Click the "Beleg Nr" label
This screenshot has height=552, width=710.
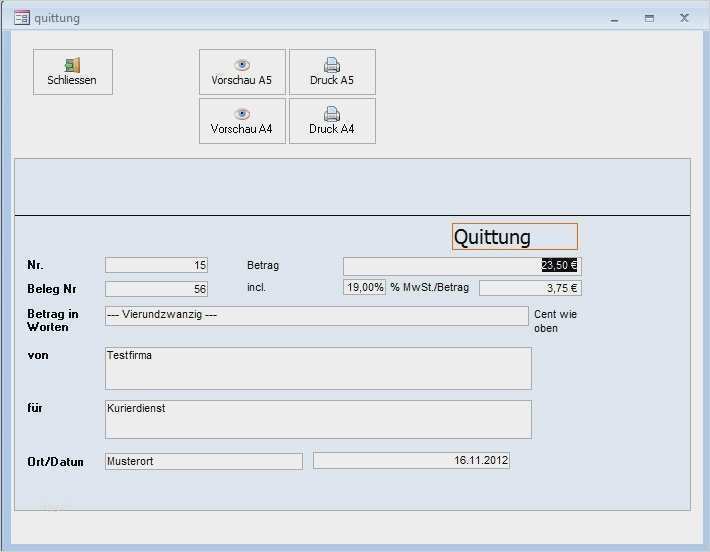point(52,289)
